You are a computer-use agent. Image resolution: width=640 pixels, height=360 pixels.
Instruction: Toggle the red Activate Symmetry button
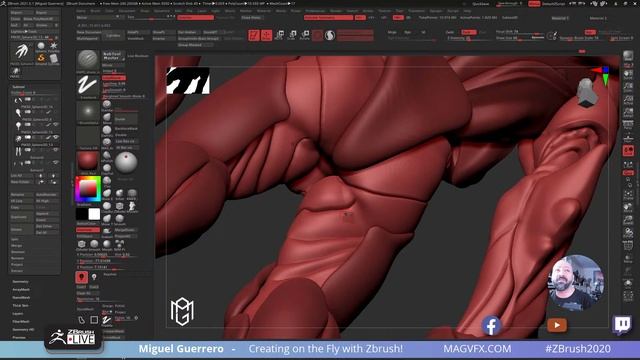328,18
